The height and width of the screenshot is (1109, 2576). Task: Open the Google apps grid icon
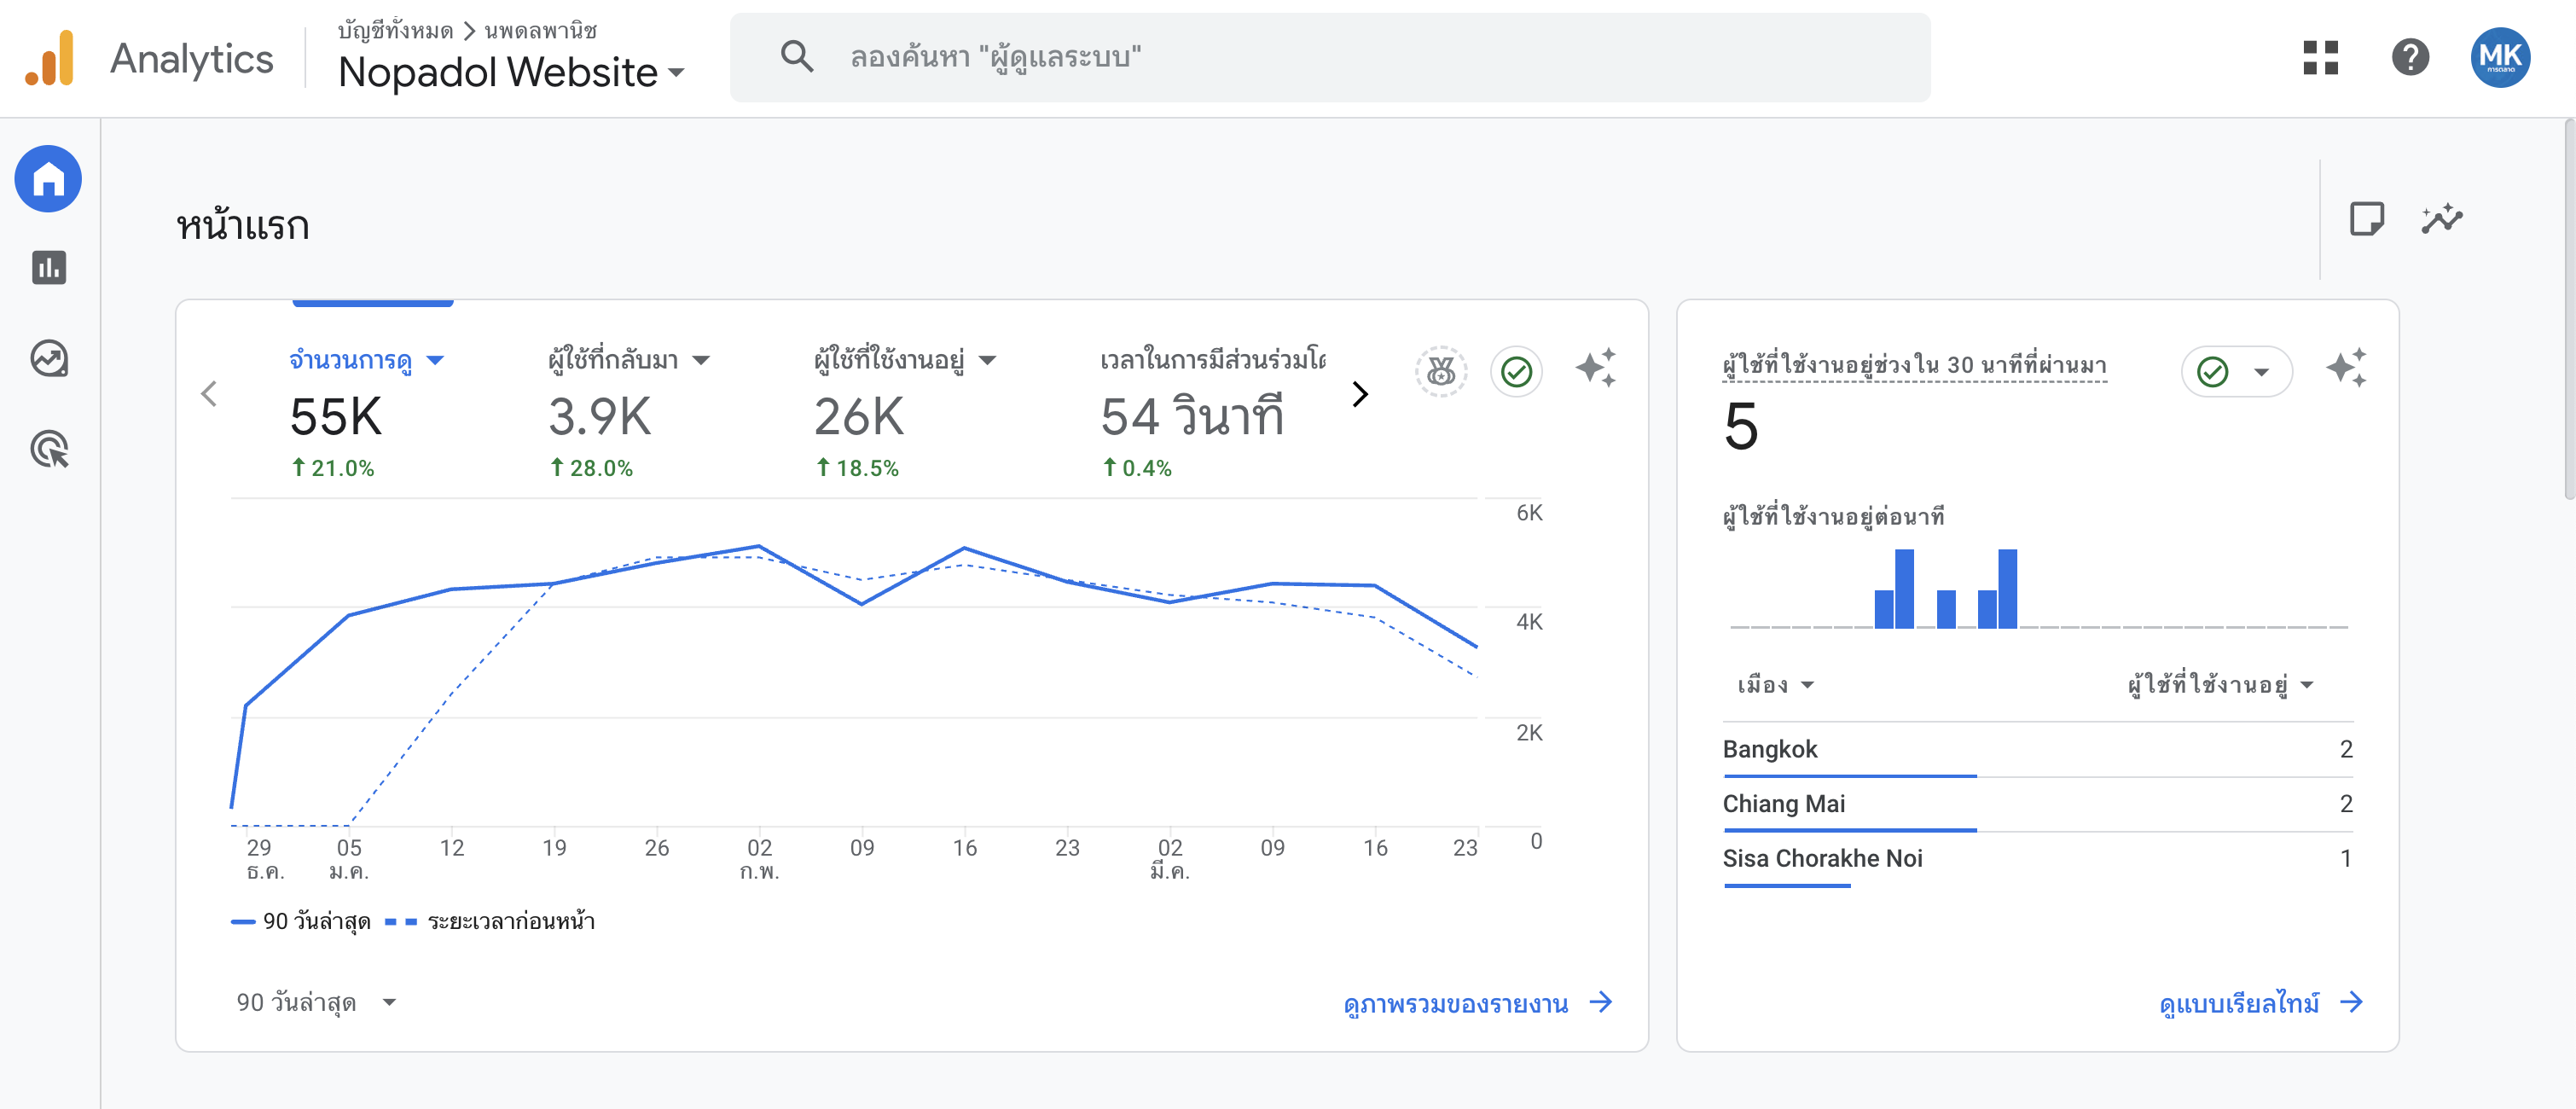(x=2320, y=57)
